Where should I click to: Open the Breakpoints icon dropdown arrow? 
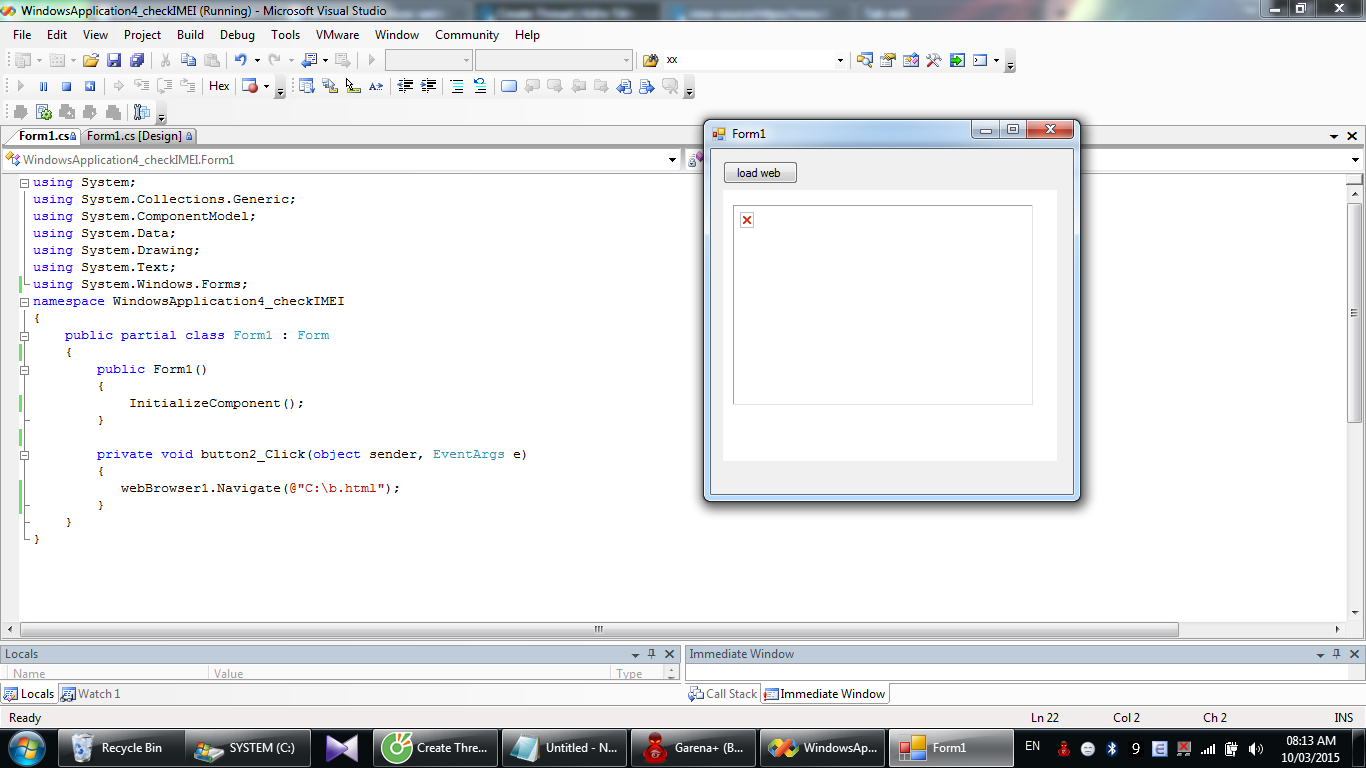[266, 86]
